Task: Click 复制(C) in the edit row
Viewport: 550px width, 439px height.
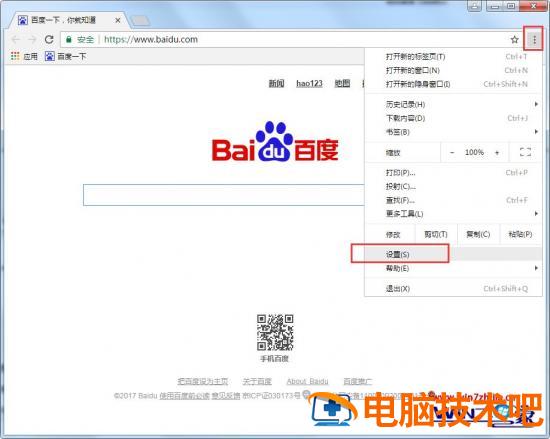Action: 478,234
